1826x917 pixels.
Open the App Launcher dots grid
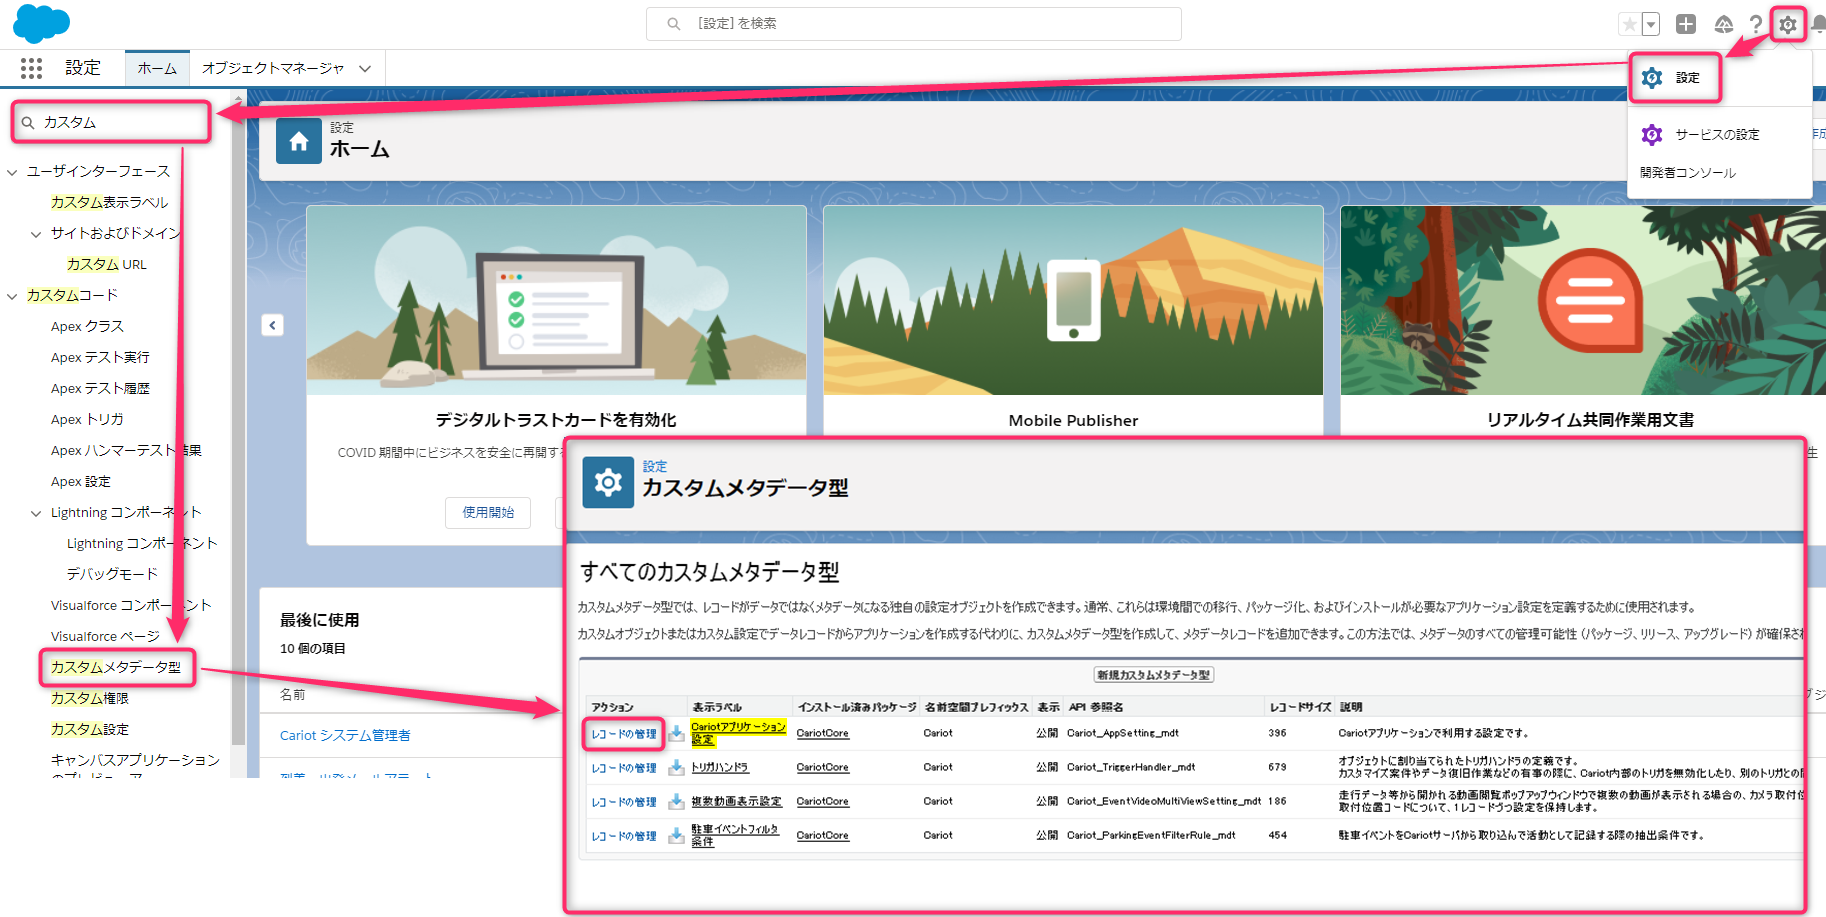(32, 68)
